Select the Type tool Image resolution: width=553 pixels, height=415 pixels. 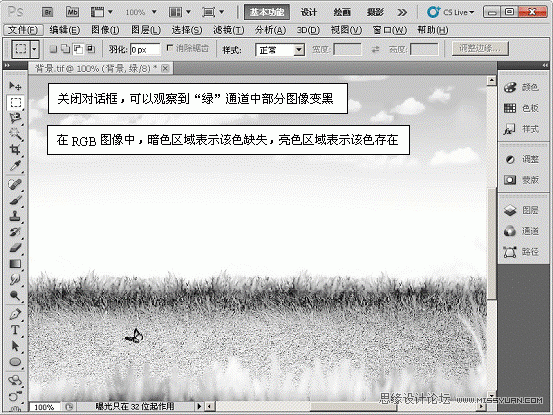tap(15, 330)
